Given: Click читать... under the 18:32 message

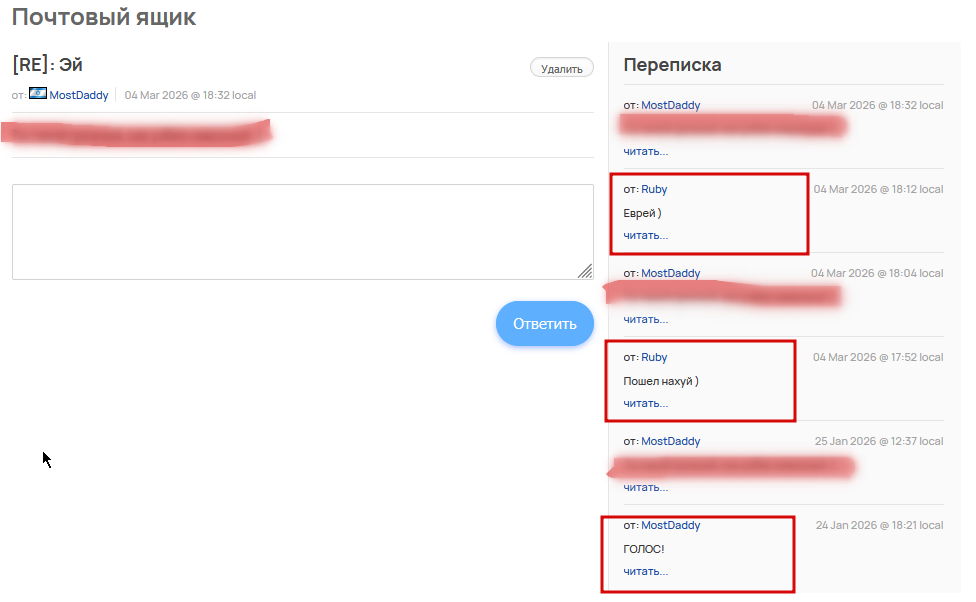Looking at the screenshot, I should coord(645,151).
